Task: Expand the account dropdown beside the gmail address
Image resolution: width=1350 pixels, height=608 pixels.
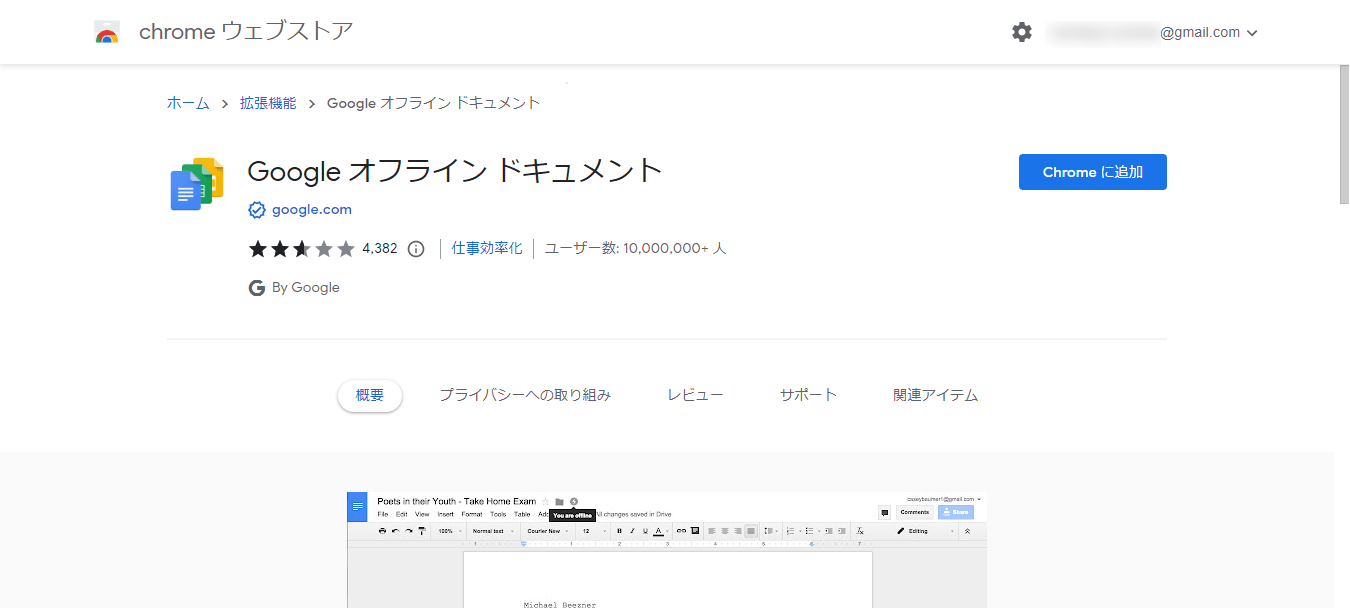Action: (x=1250, y=32)
